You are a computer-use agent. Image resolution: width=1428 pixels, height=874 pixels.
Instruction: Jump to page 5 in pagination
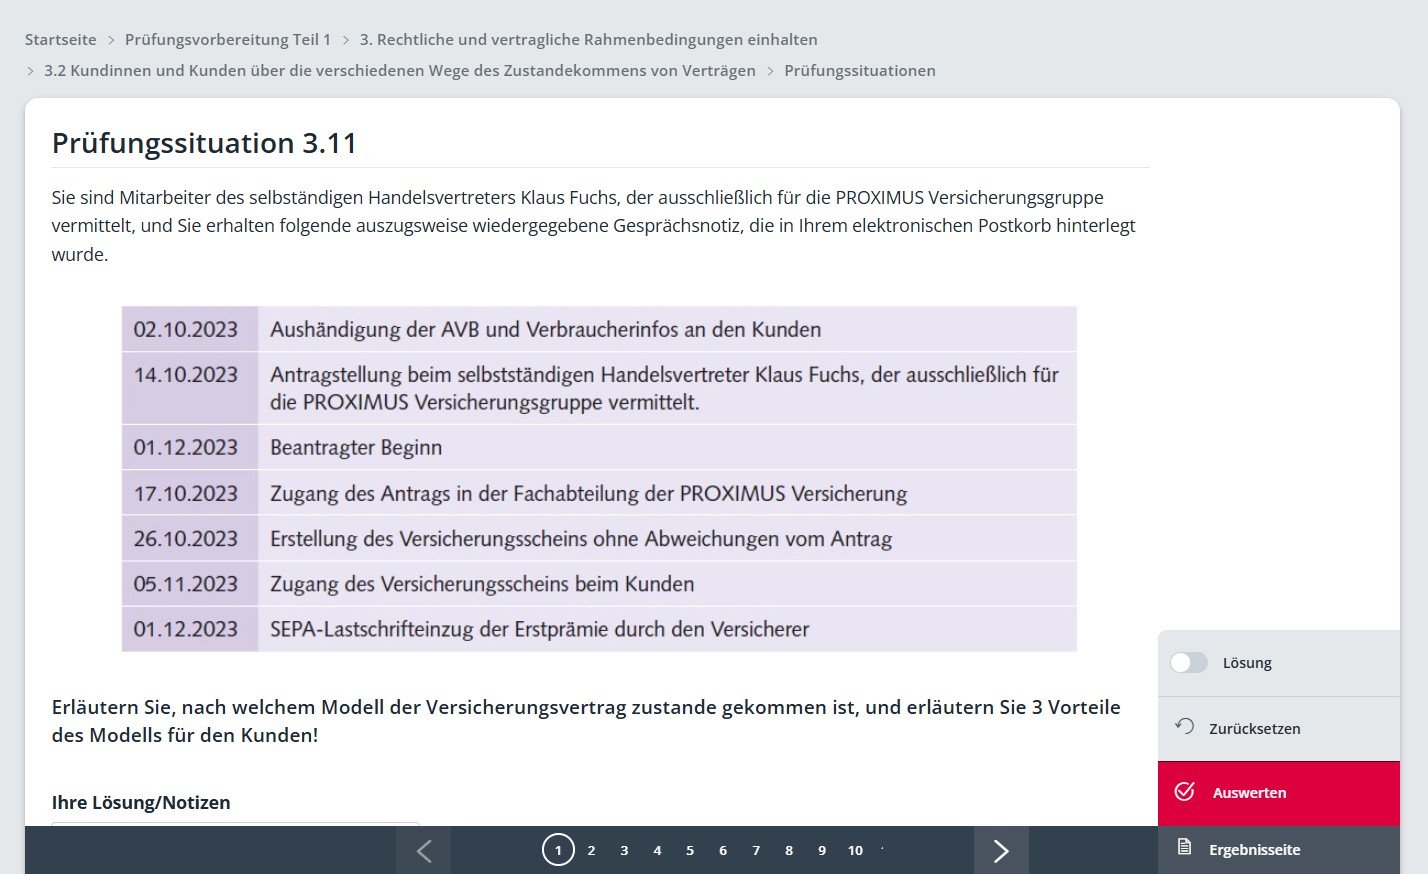tap(690, 851)
